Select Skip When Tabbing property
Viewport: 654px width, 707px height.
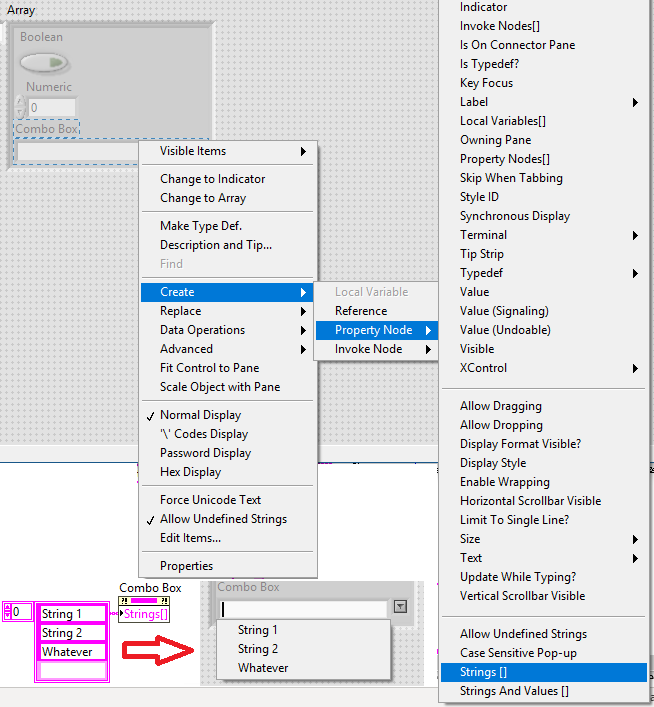pyautogui.click(x=543, y=178)
